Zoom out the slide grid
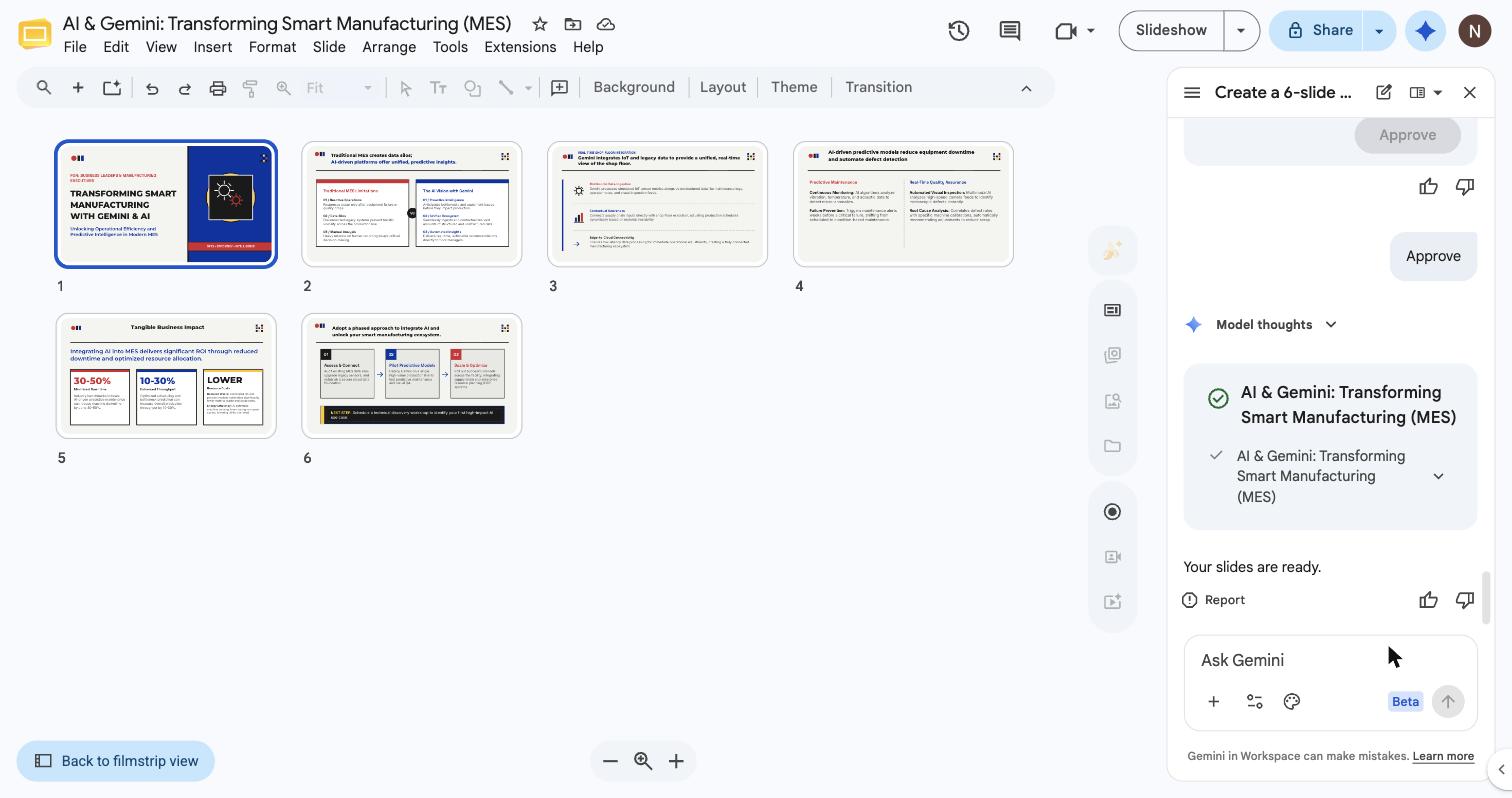This screenshot has width=1512, height=798. pyautogui.click(x=610, y=762)
